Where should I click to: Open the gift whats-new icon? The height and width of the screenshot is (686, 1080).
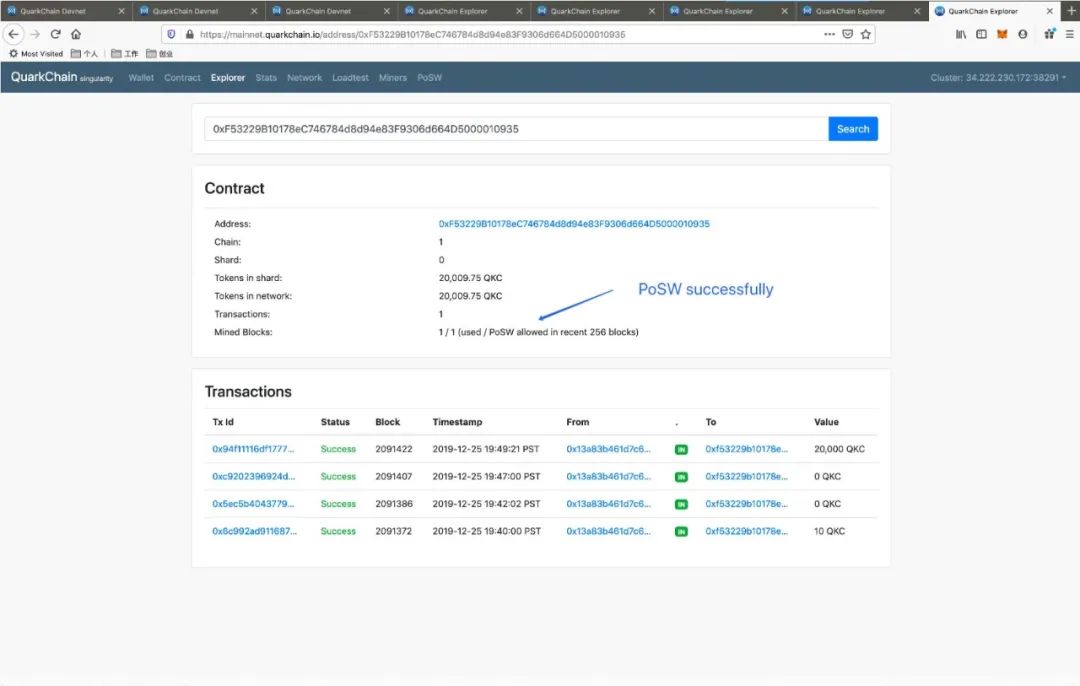(1049, 34)
